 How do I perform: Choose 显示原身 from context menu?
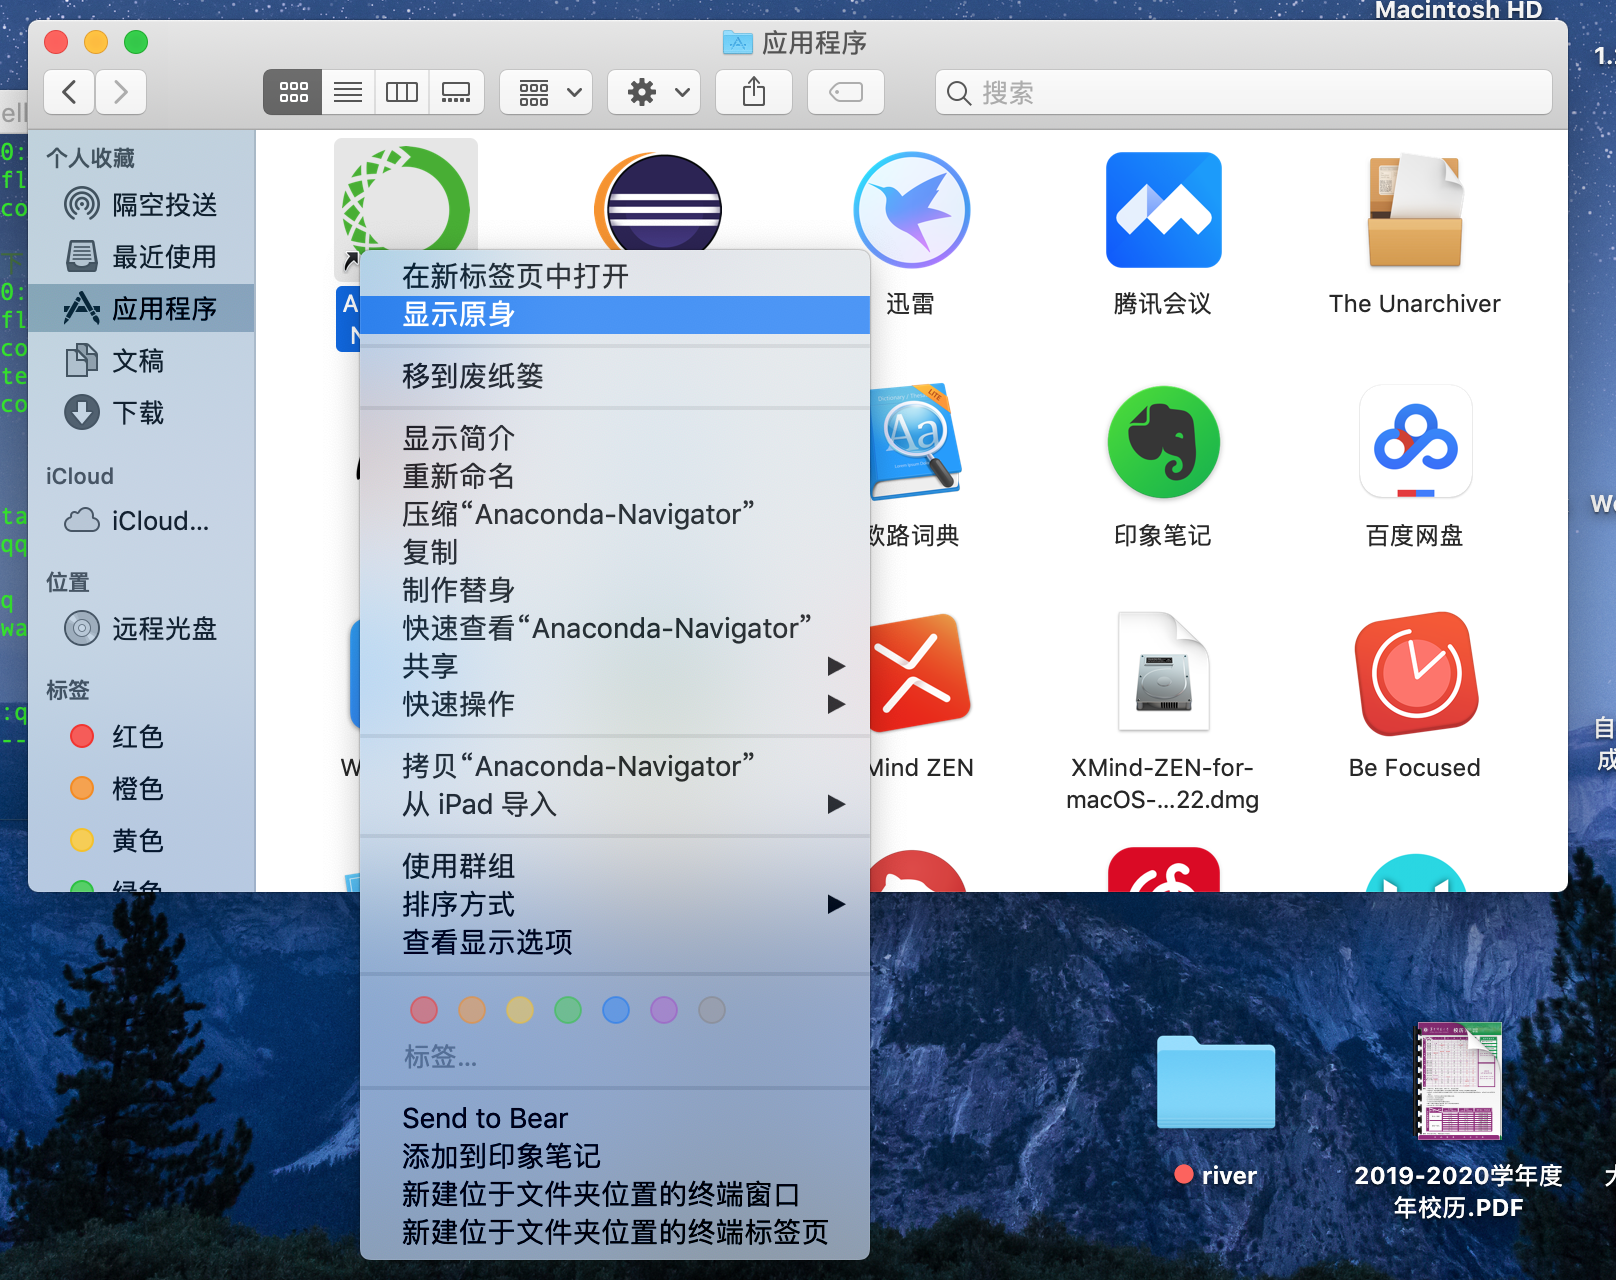click(614, 314)
